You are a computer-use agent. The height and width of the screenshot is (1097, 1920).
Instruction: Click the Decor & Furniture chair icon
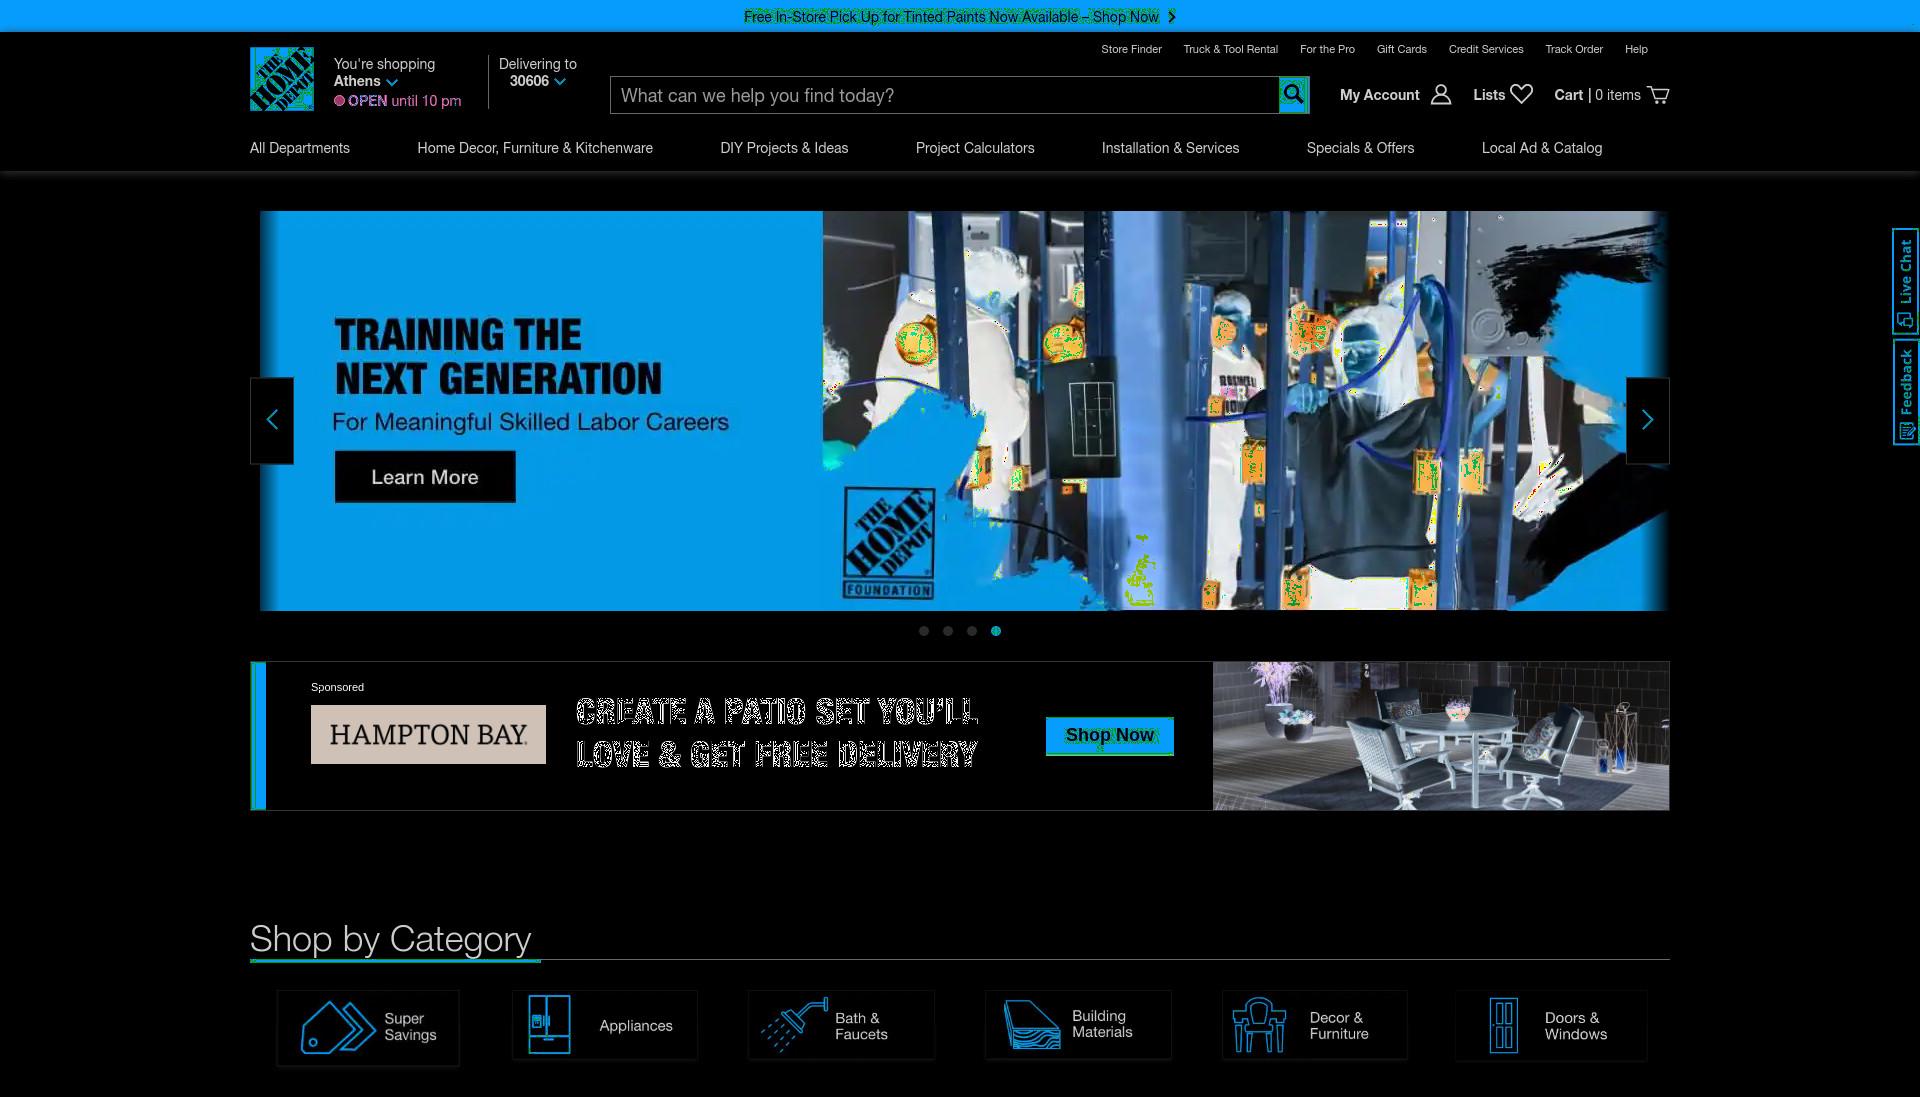(x=1259, y=1025)
